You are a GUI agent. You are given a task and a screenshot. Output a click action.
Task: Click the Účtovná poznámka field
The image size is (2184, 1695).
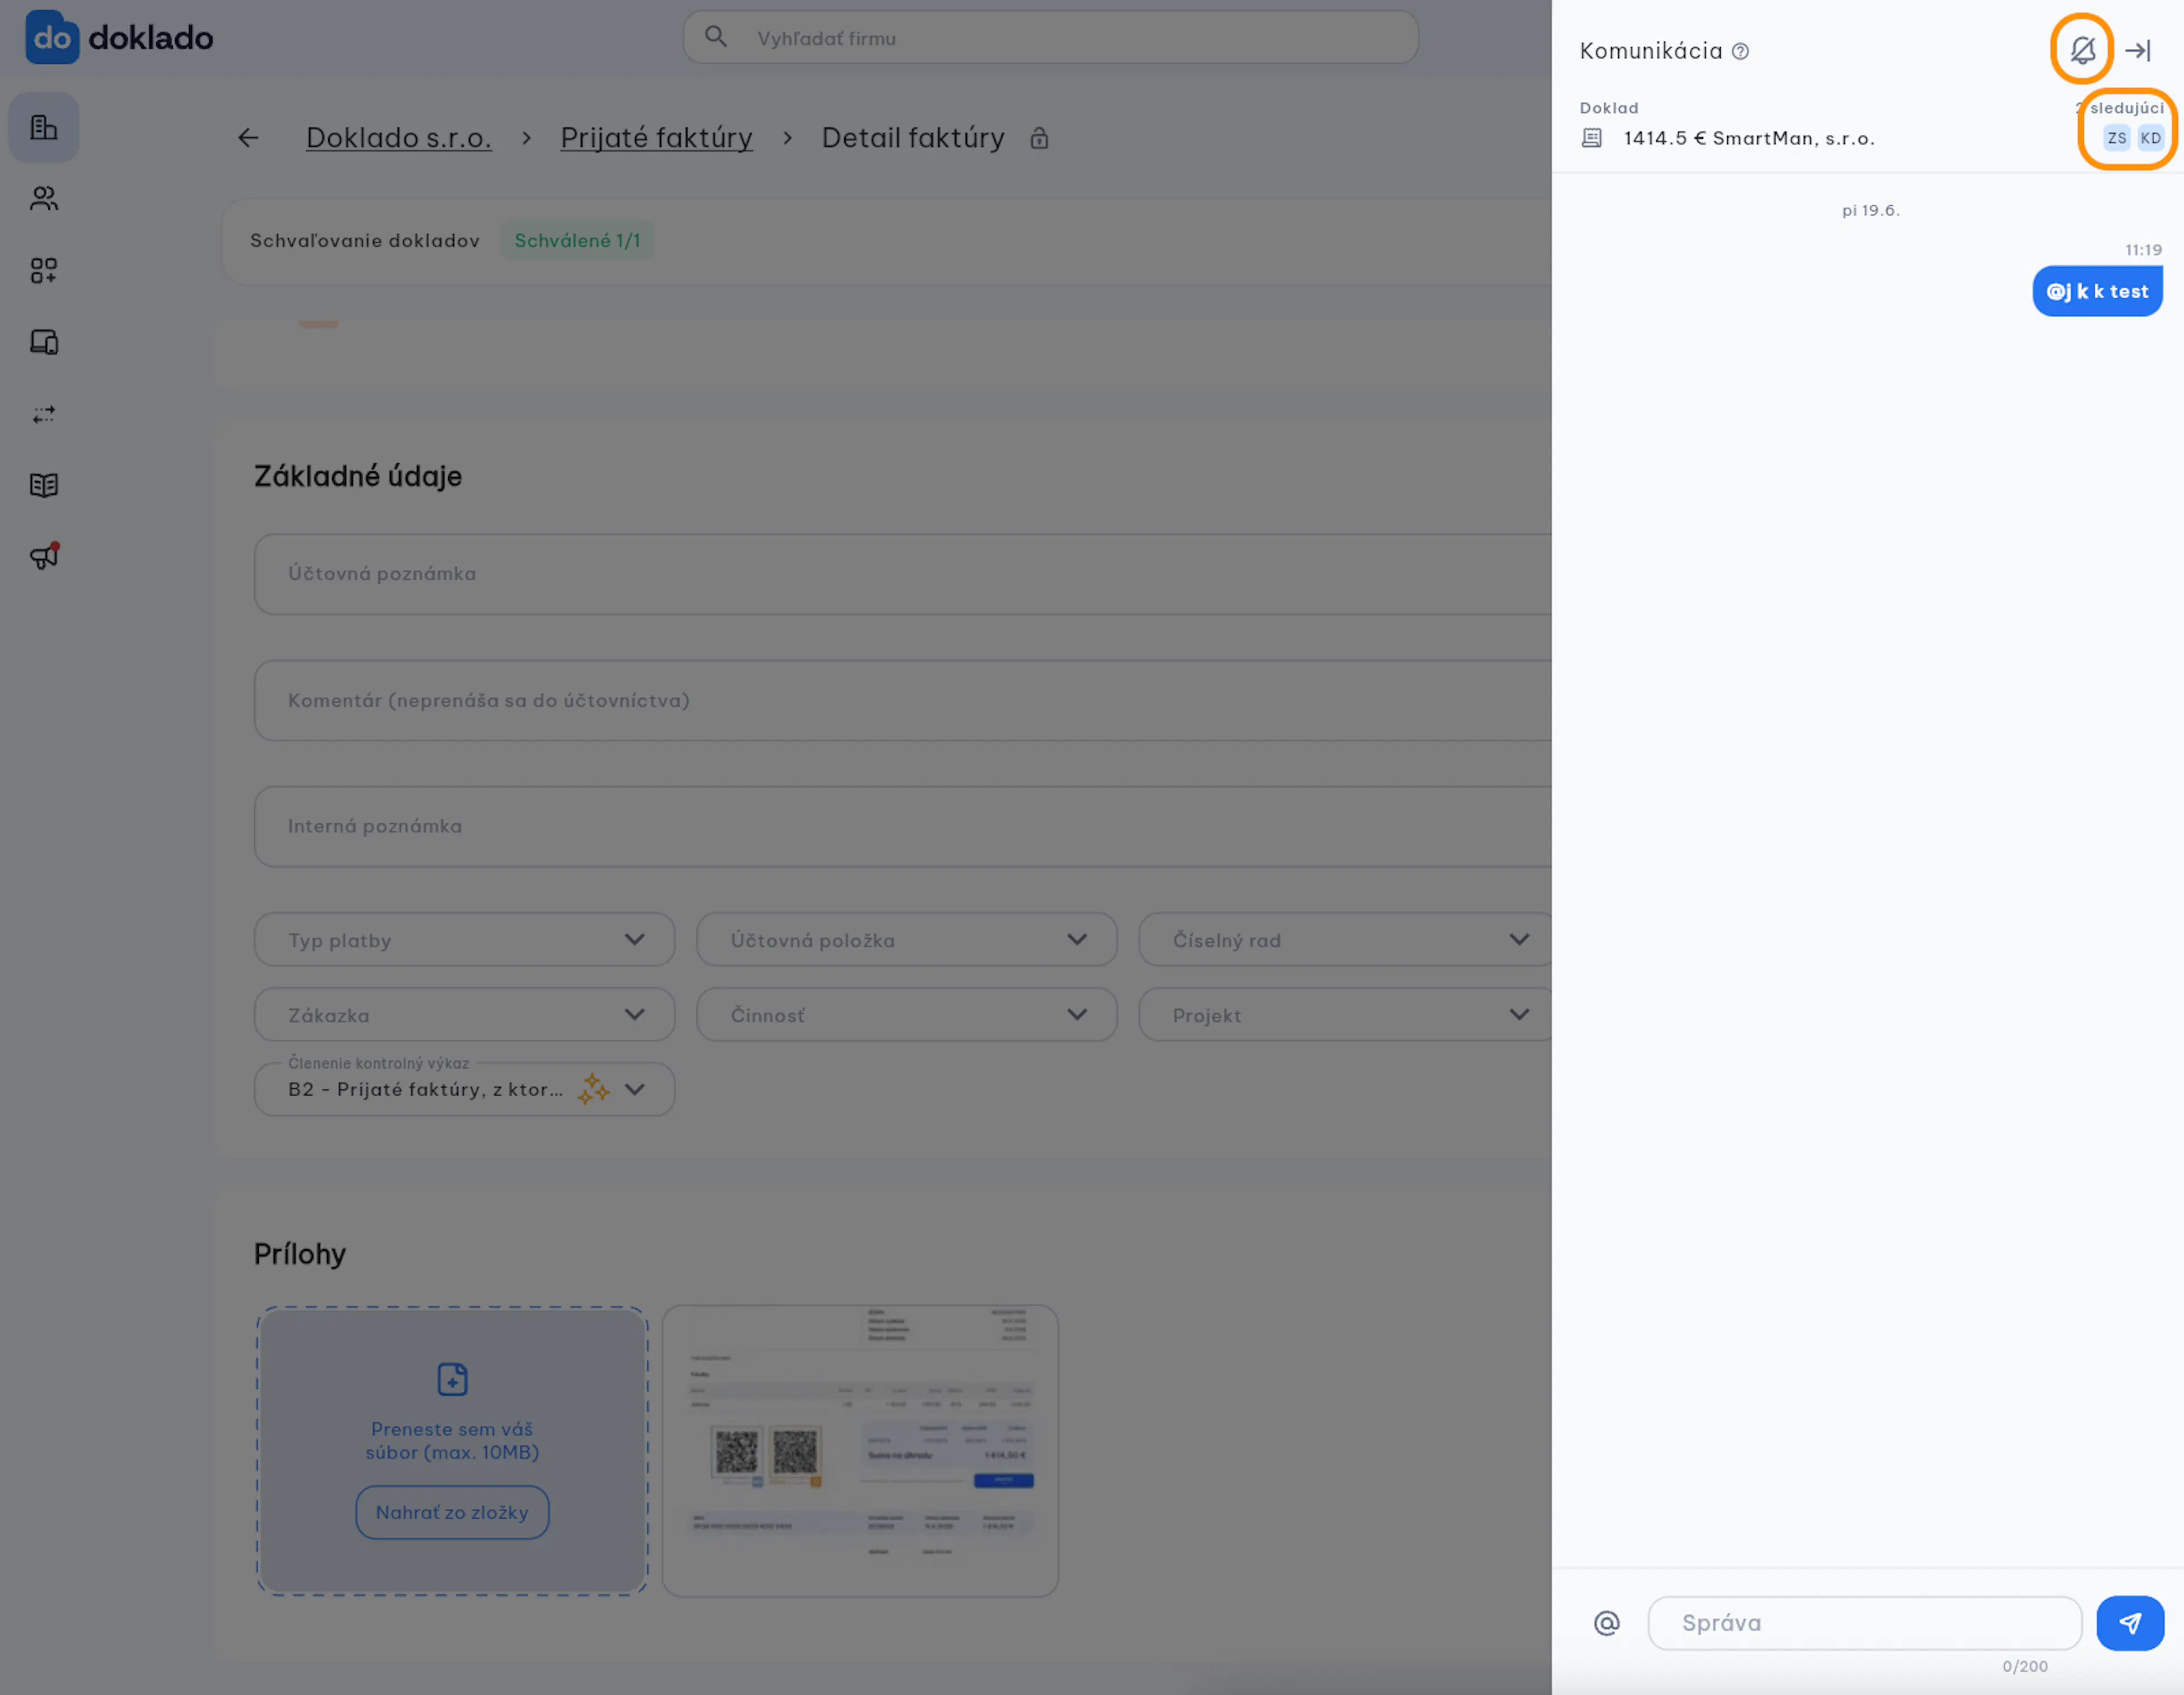[903, 574]
